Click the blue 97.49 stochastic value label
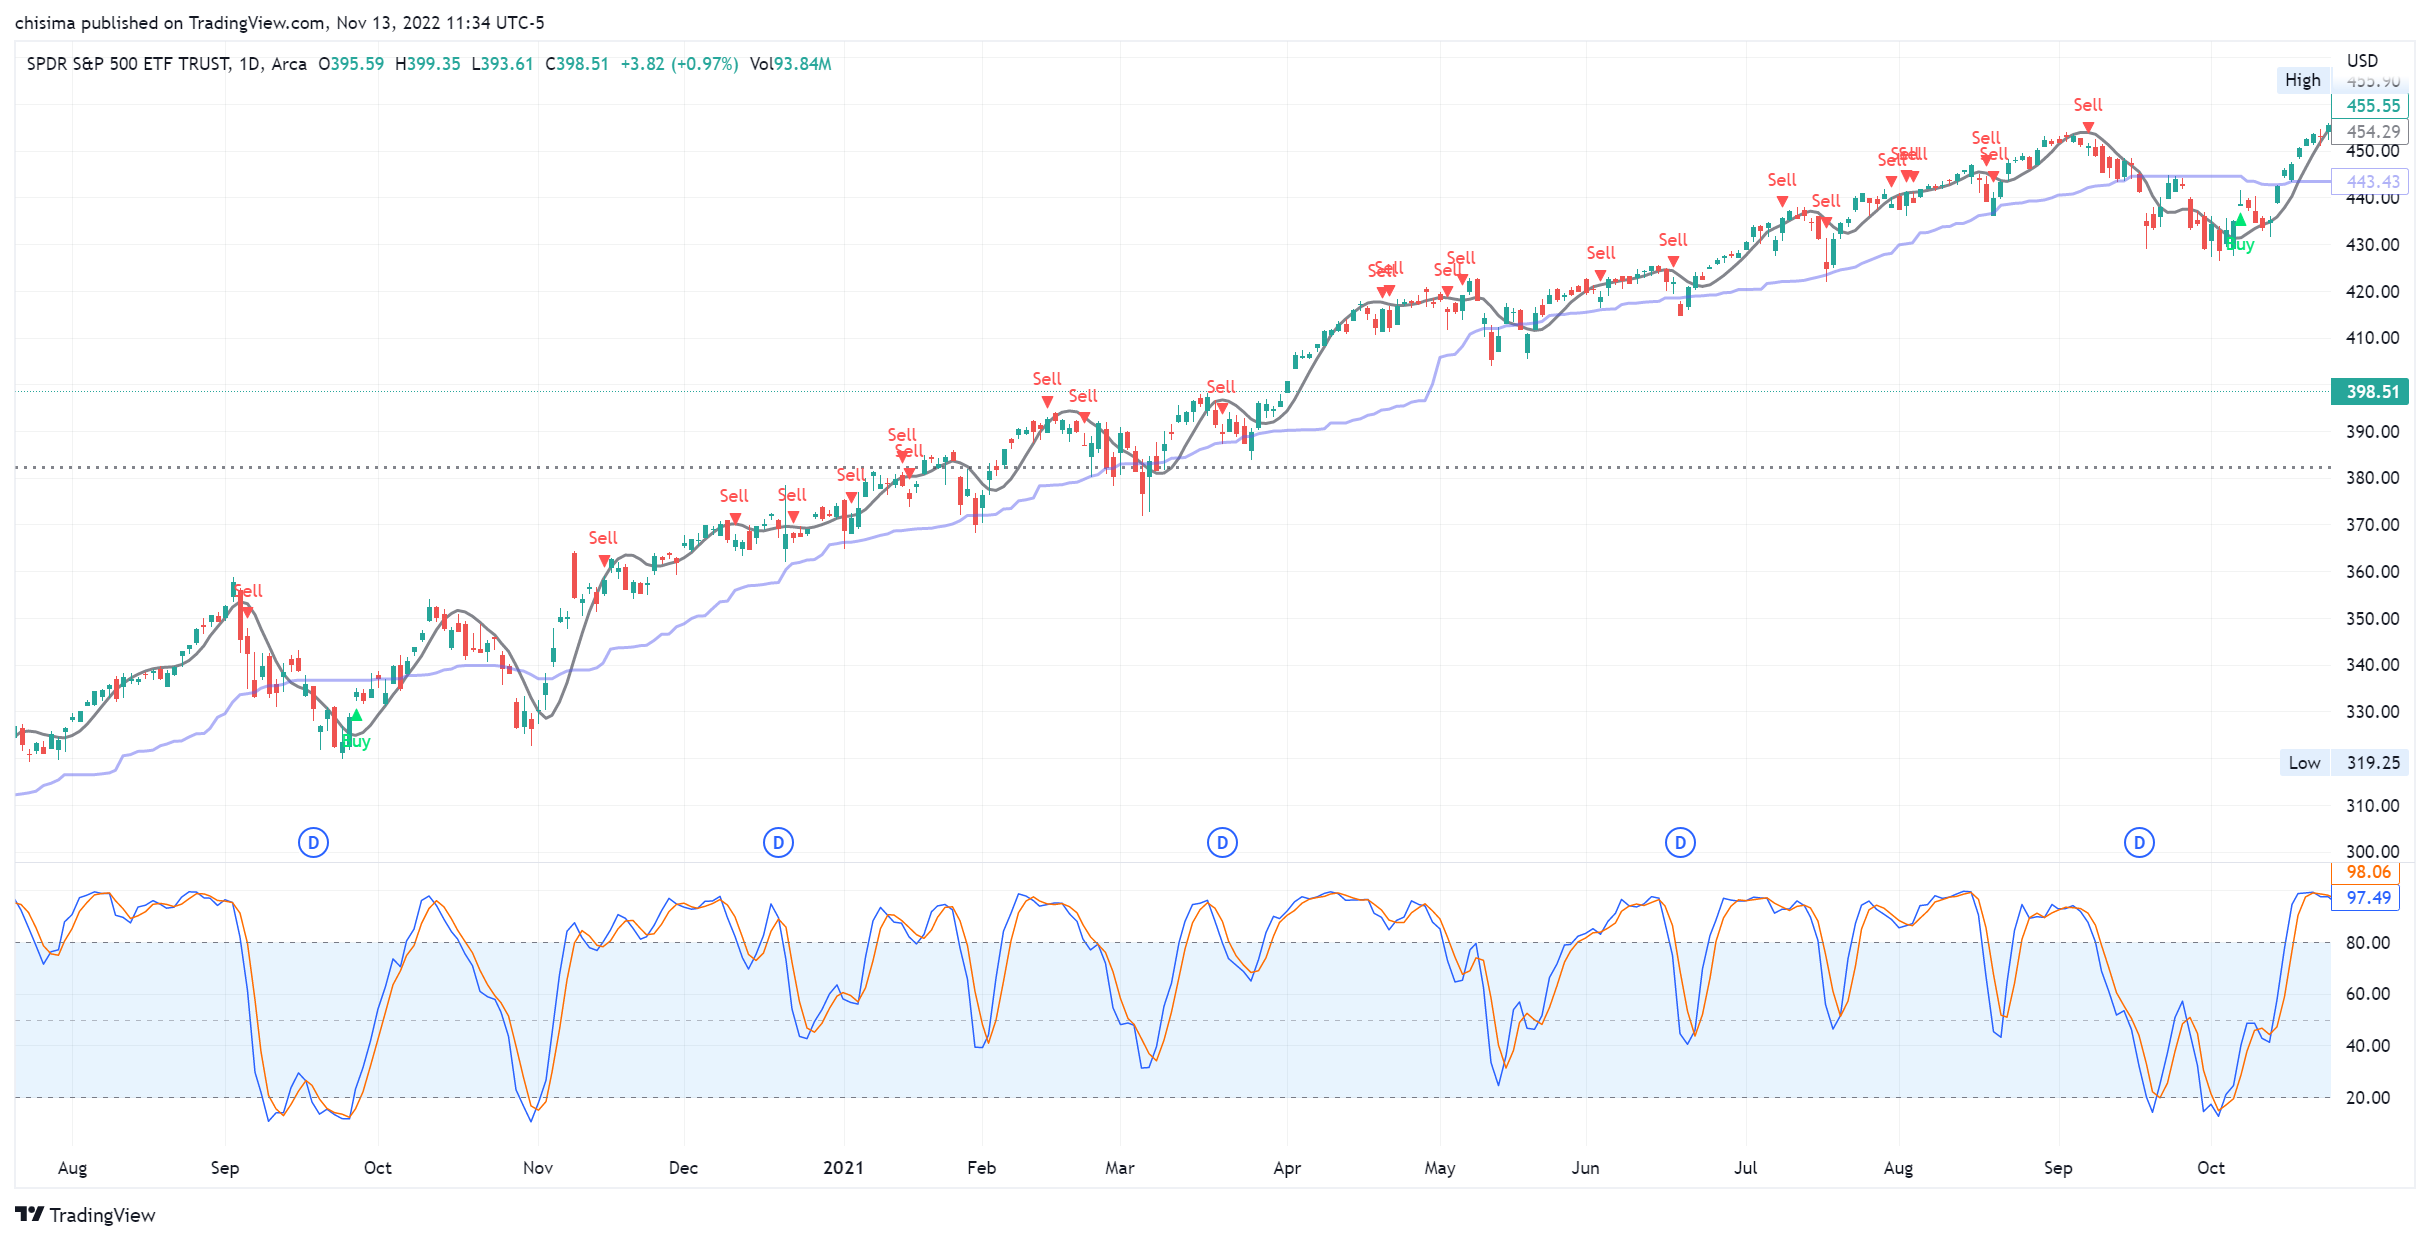The height and width of the screenshot is (1241, 2430). pos(2368,898)
